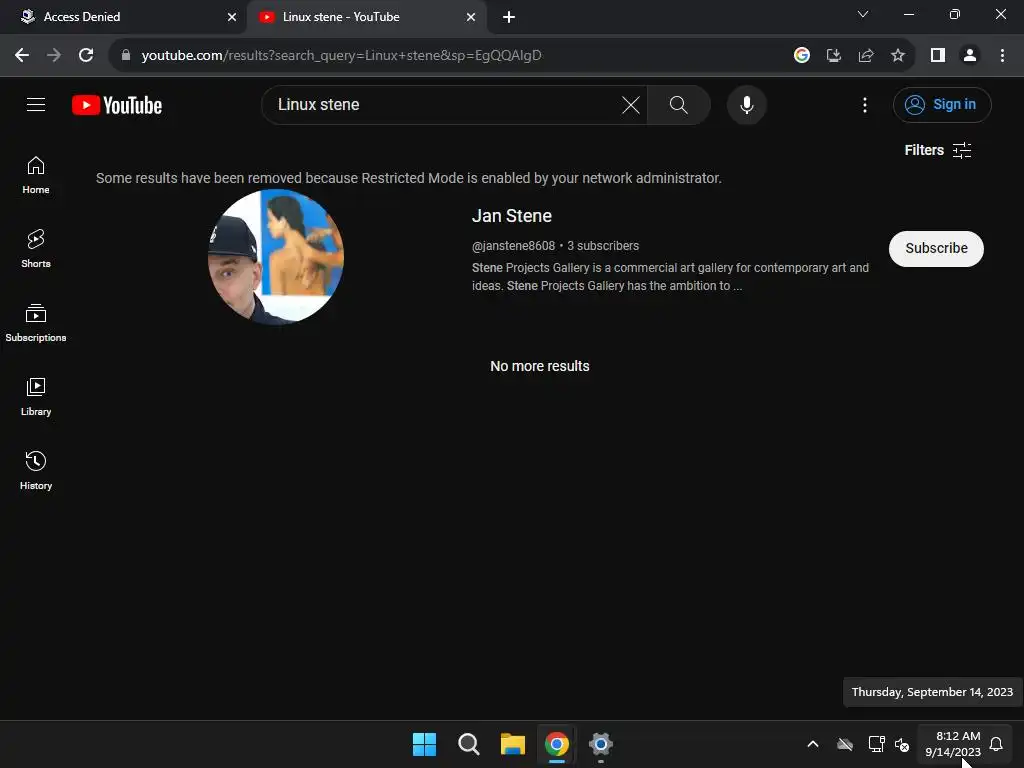Install app via the download icon
1024x768 pixels.
tap(833, 55)
